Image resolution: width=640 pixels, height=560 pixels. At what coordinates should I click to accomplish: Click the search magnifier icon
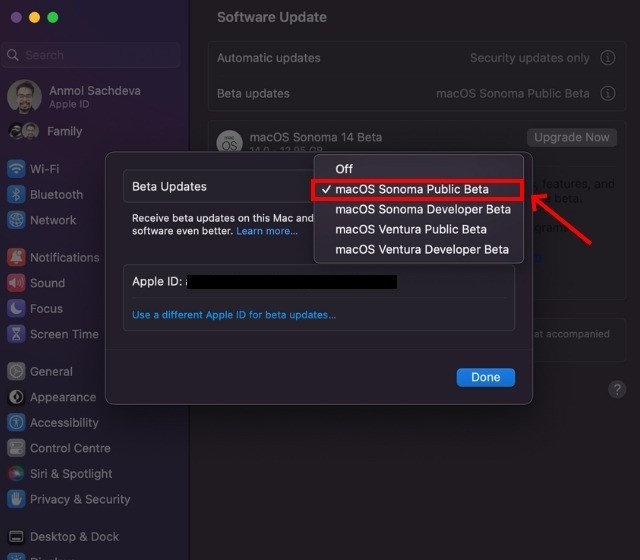click(x=13, y=55)
